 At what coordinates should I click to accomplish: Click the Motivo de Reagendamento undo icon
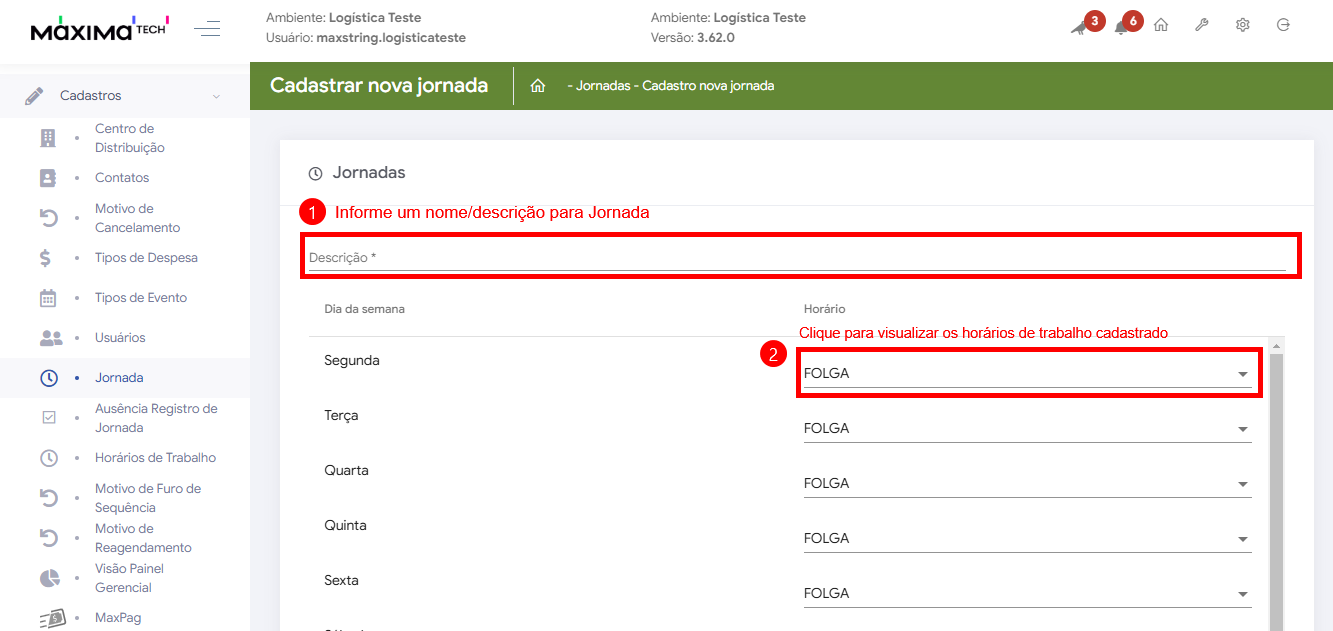tap(48, 538)
